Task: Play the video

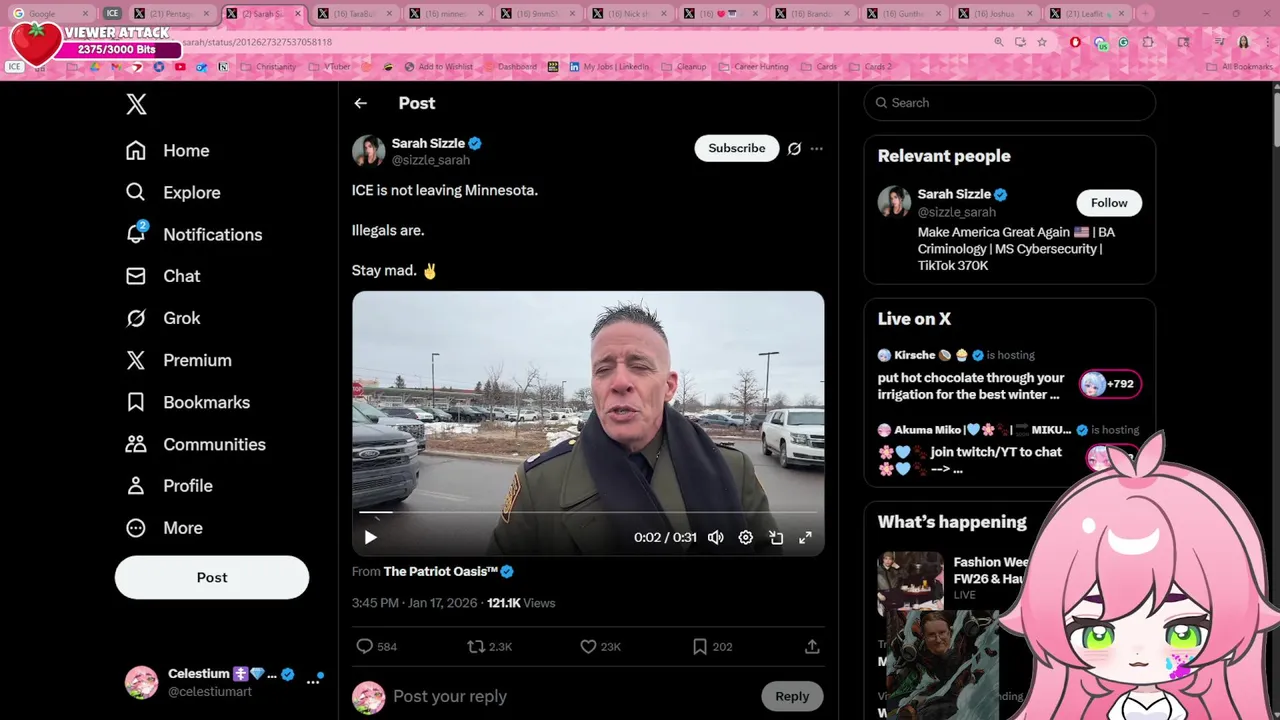Action: pos(370,537)
